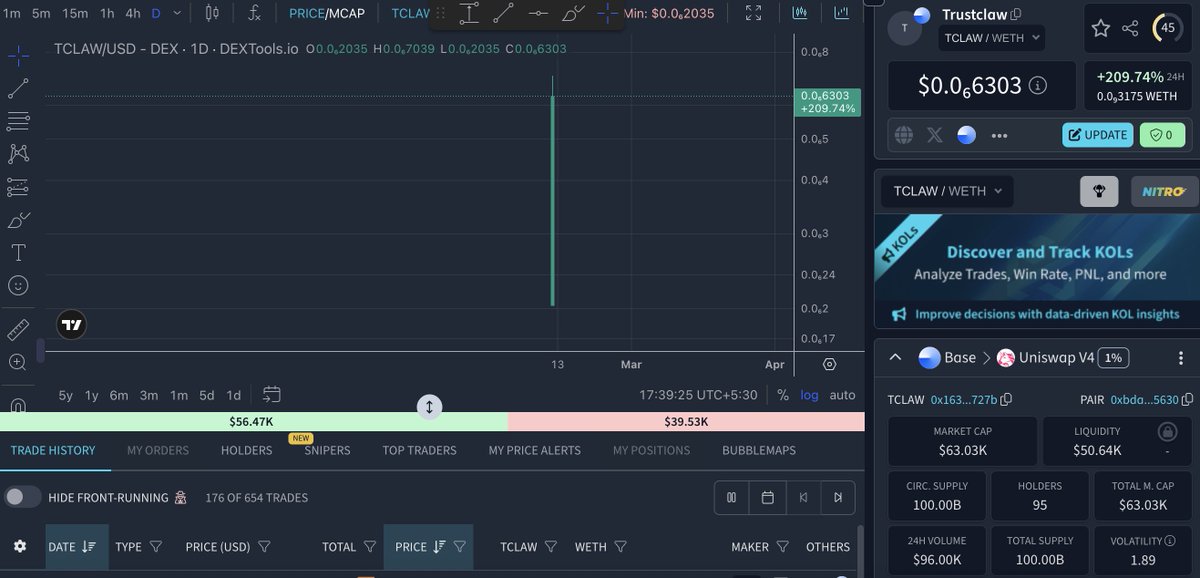Viewport: 1200px width, 578px height.
Task: Open the horizontal lines and Fibonacci tools
Action: (18, 121)
